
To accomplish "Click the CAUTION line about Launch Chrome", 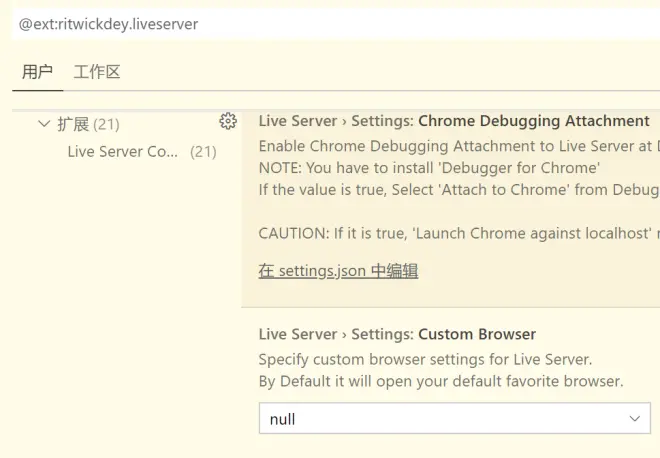I will [459, 233].
